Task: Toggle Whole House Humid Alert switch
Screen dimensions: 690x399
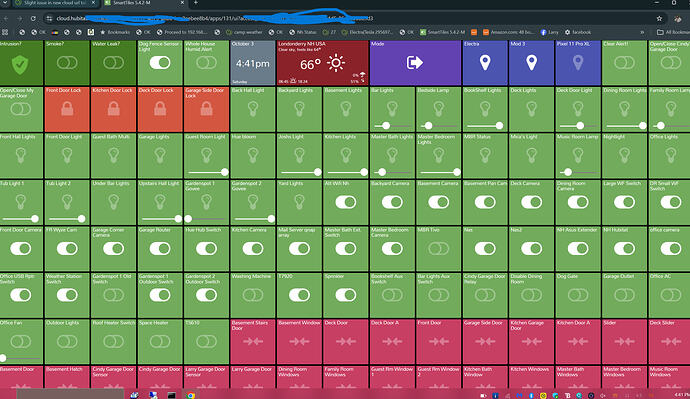Action: tap(206, 63)
